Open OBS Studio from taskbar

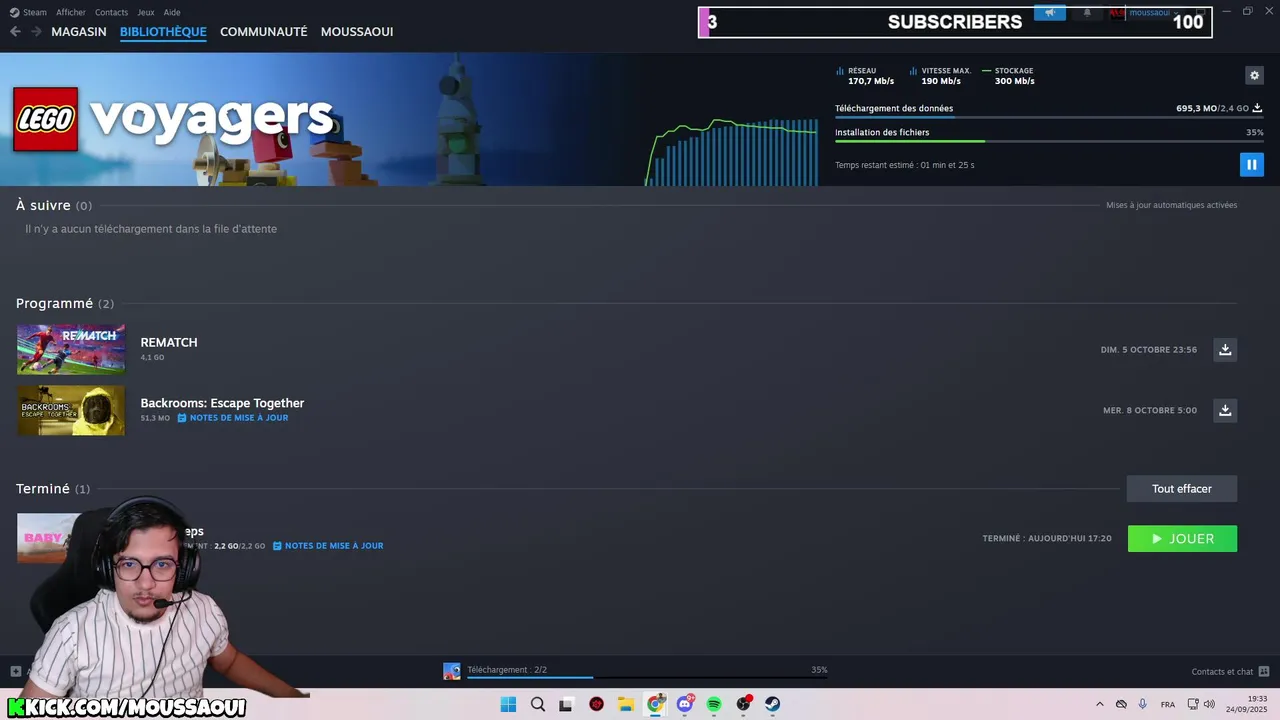(744, 704)
